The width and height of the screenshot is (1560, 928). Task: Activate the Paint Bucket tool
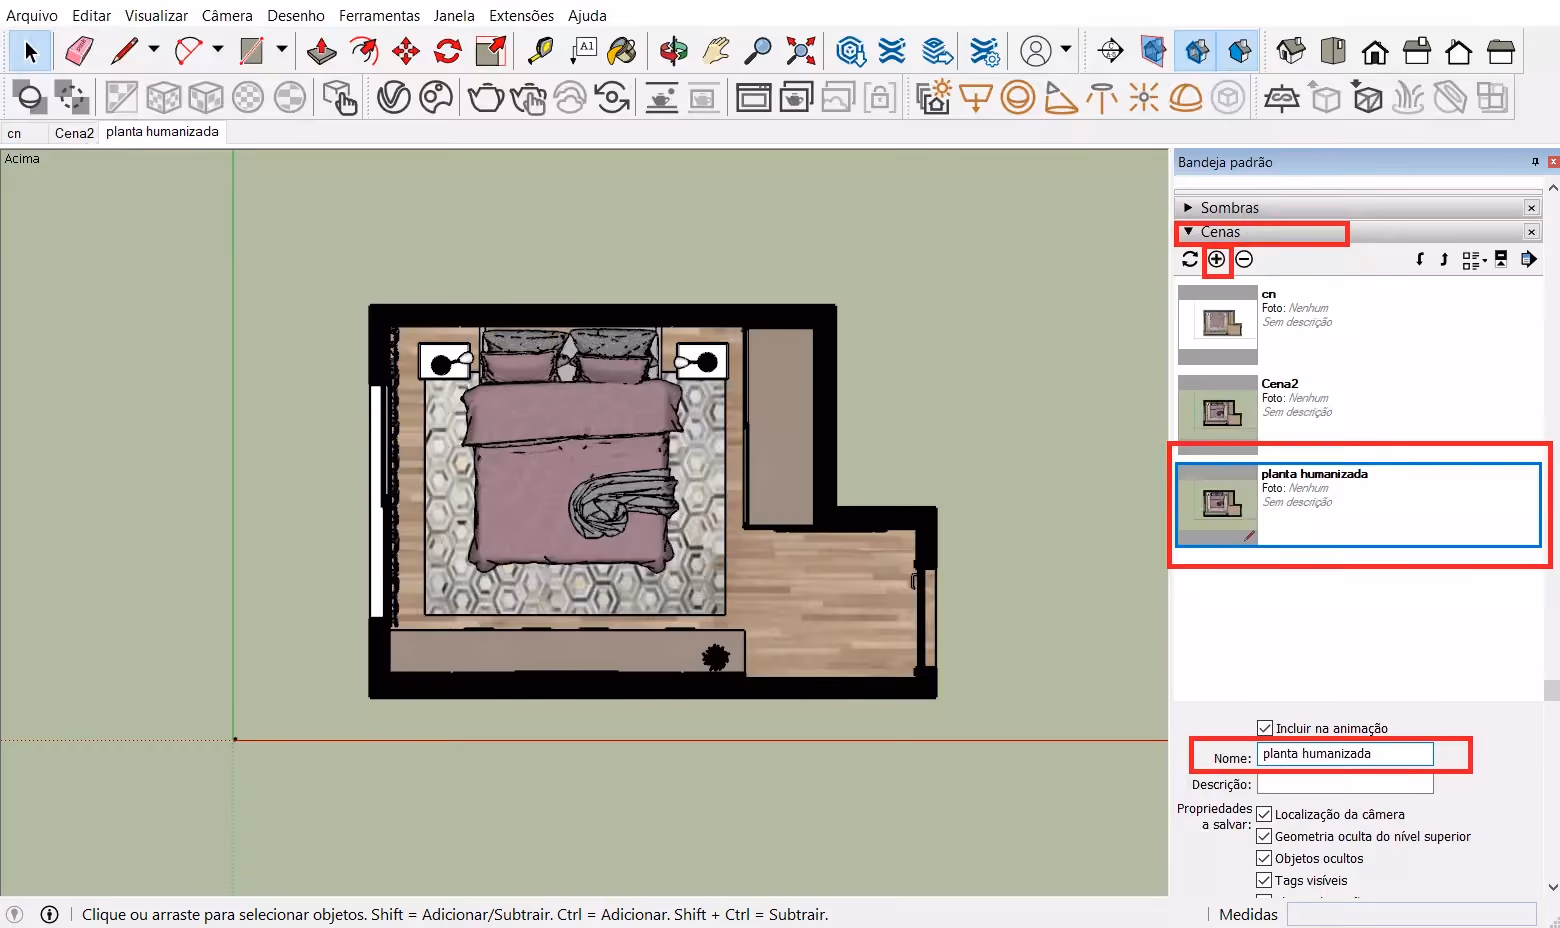[622, 51]
